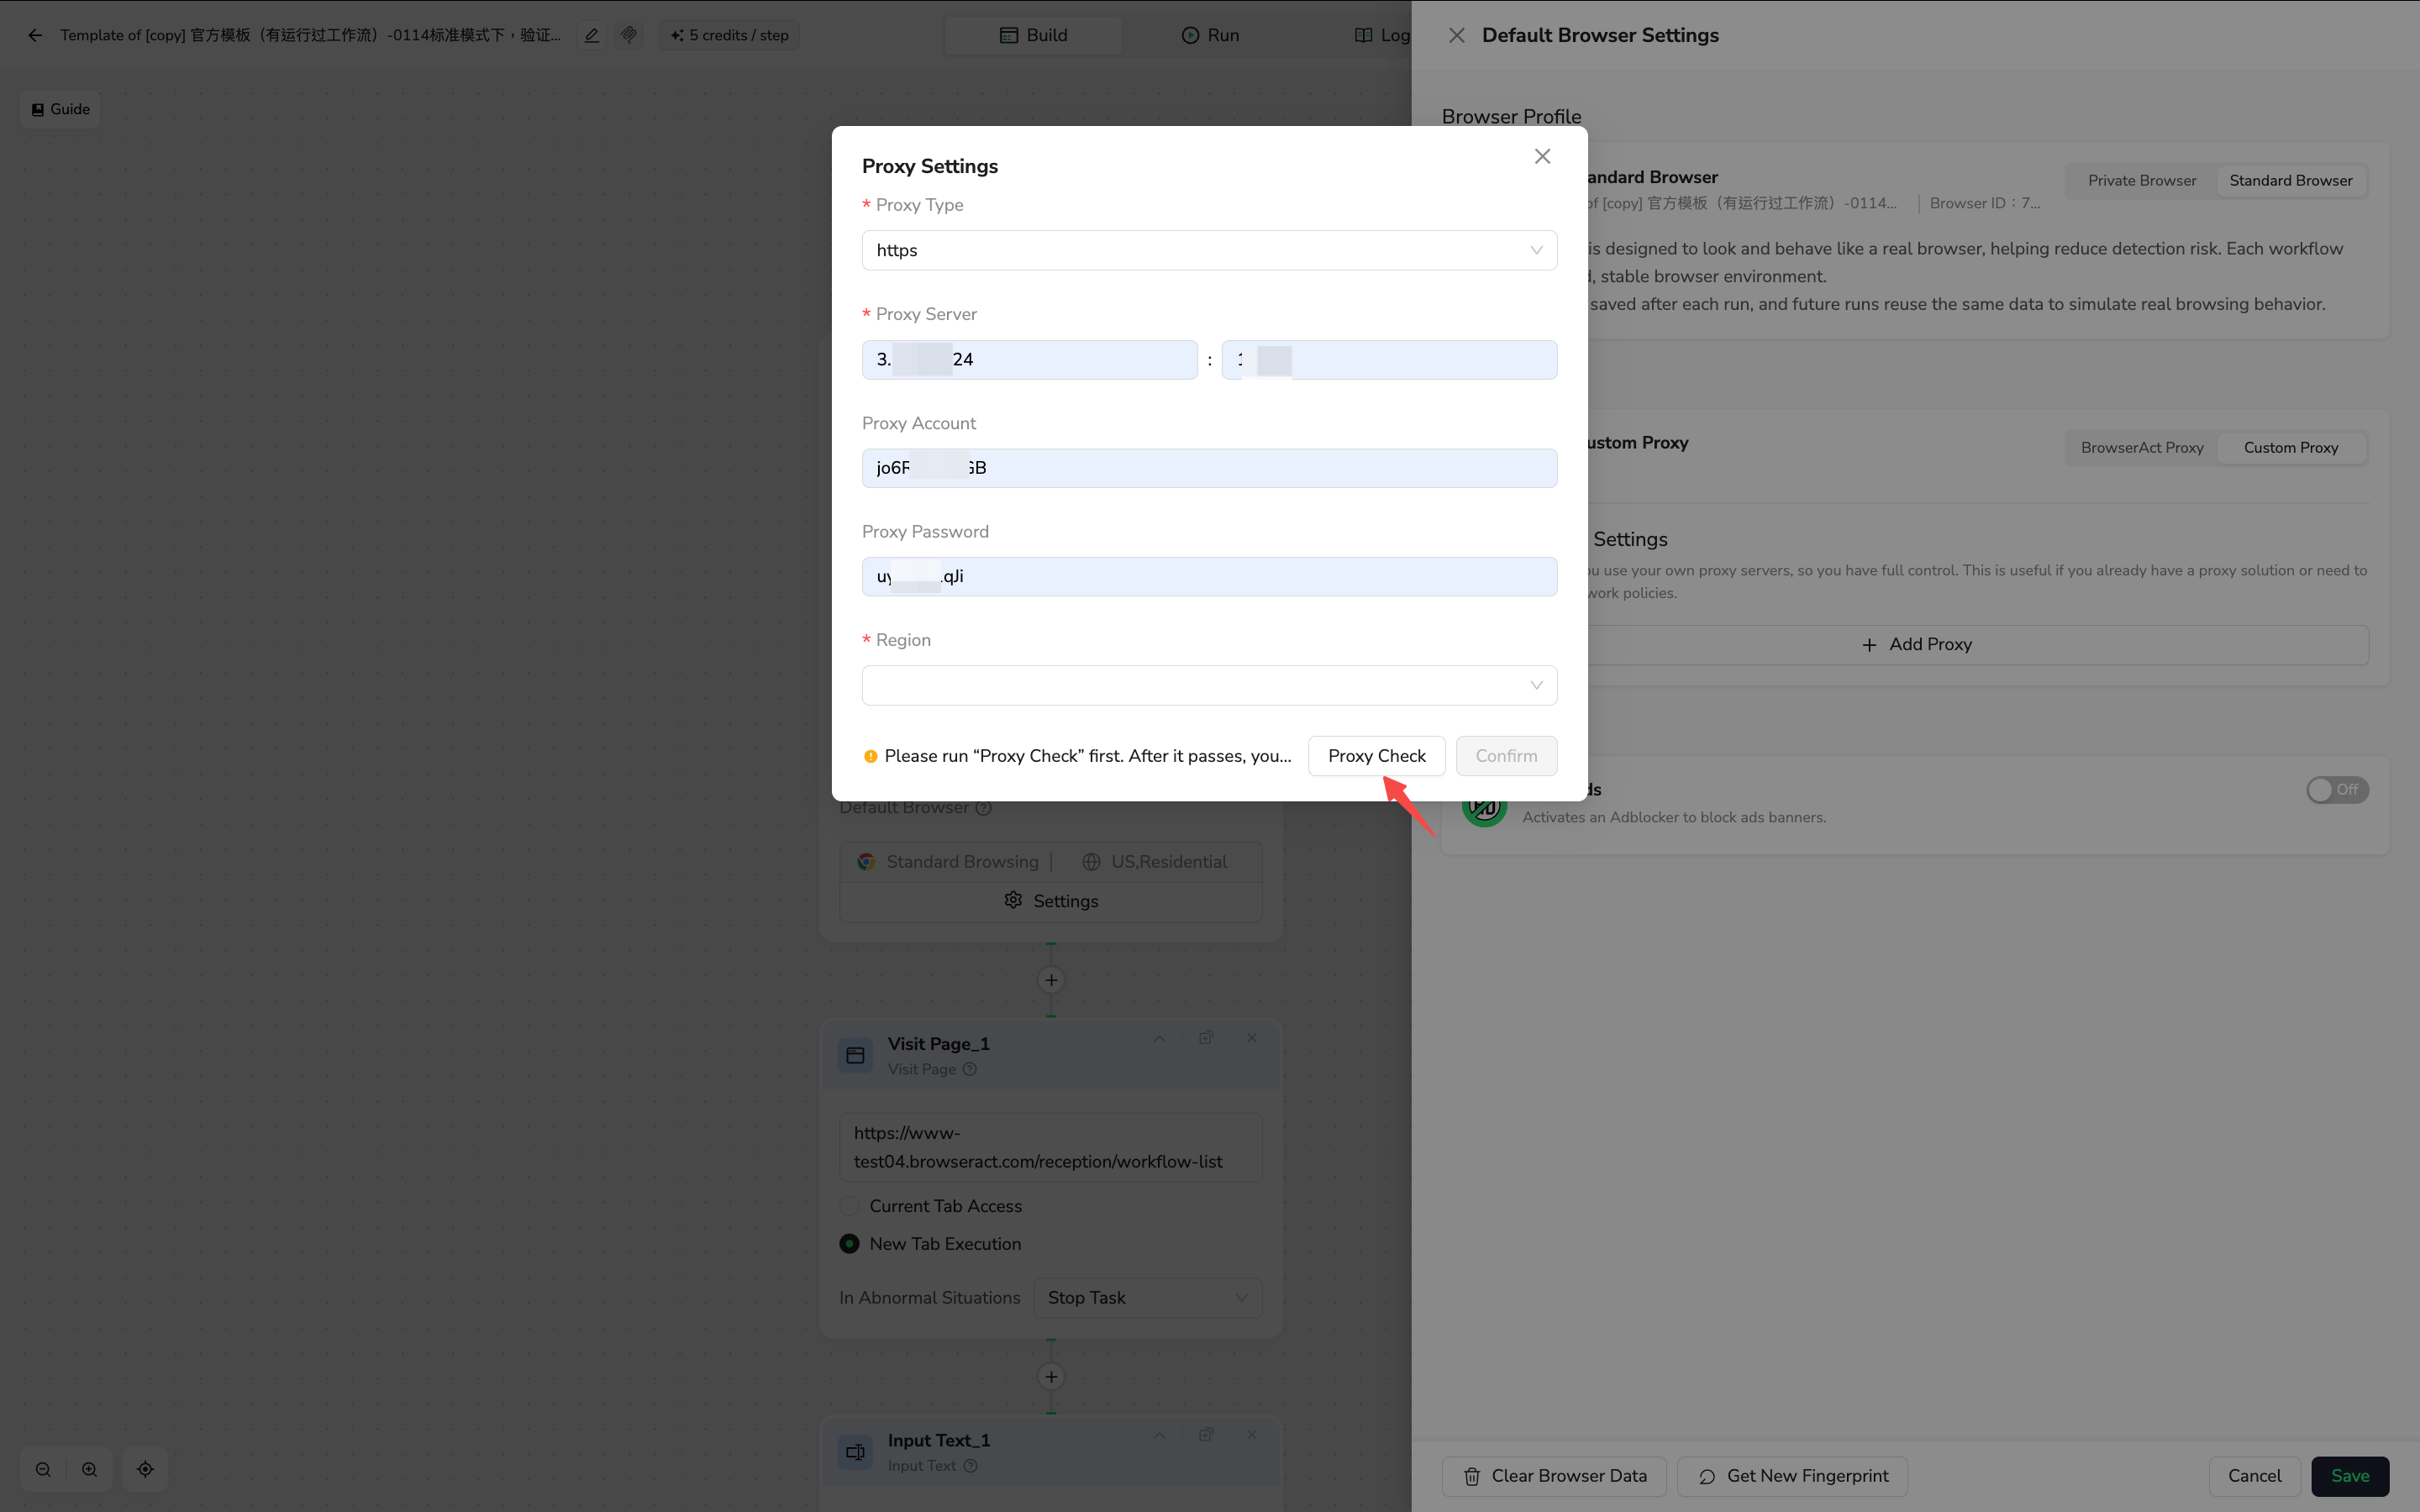Click the Proxy Password input field

click(x=1208, y=577)
